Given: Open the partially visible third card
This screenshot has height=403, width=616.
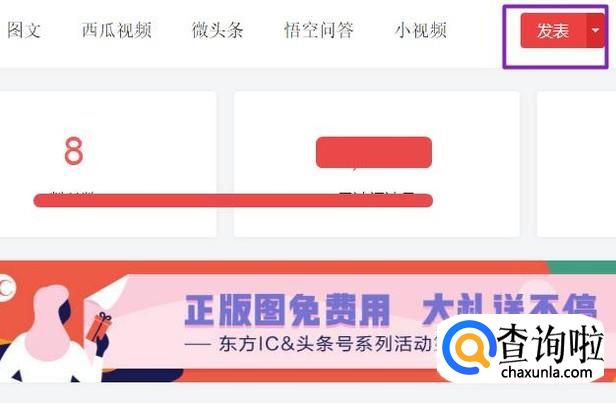Looking at the screenshot, I should tap(576, 164).
